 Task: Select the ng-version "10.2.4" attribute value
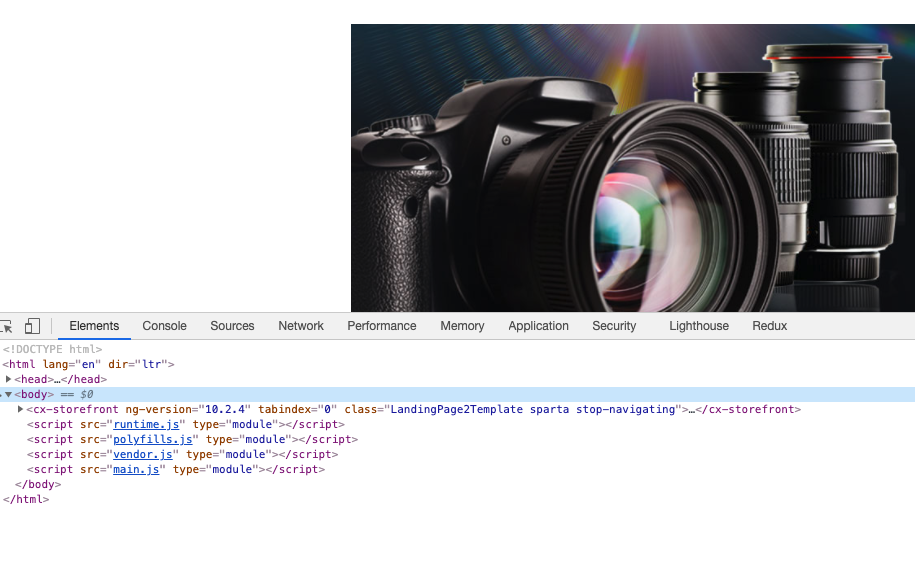click(x=225, y=410)
